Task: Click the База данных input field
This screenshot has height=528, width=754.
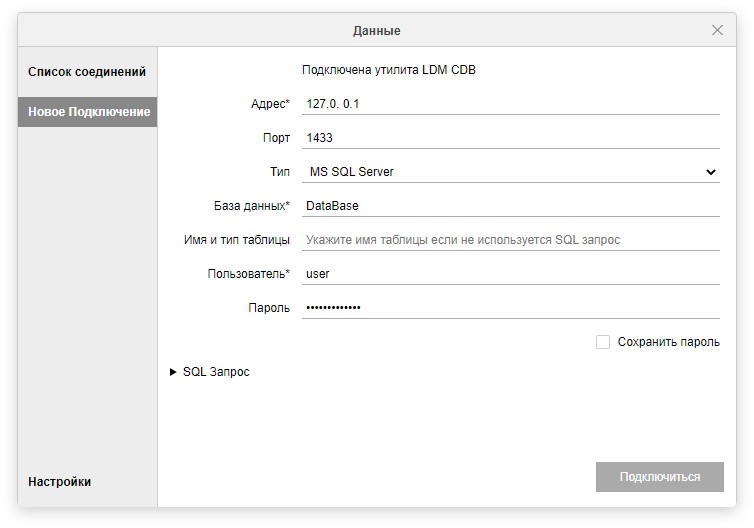Action: click(x=510, y=206)
